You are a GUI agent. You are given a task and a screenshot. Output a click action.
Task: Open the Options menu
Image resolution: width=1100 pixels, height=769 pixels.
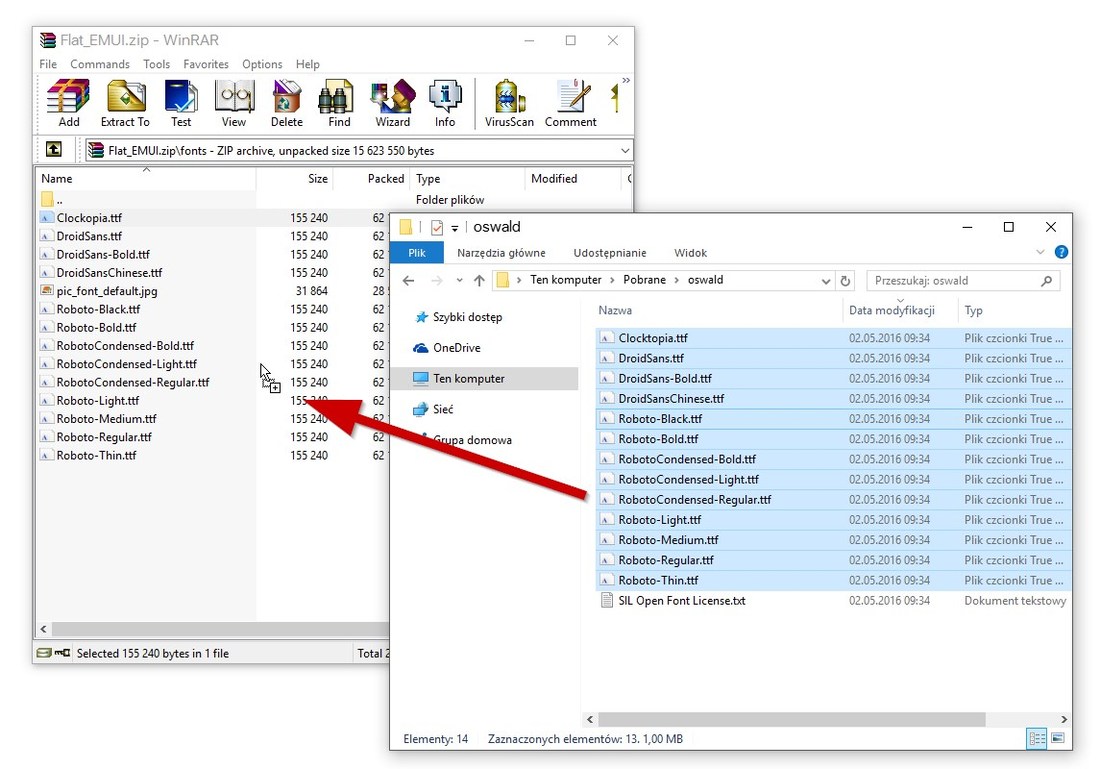[262, 64]
